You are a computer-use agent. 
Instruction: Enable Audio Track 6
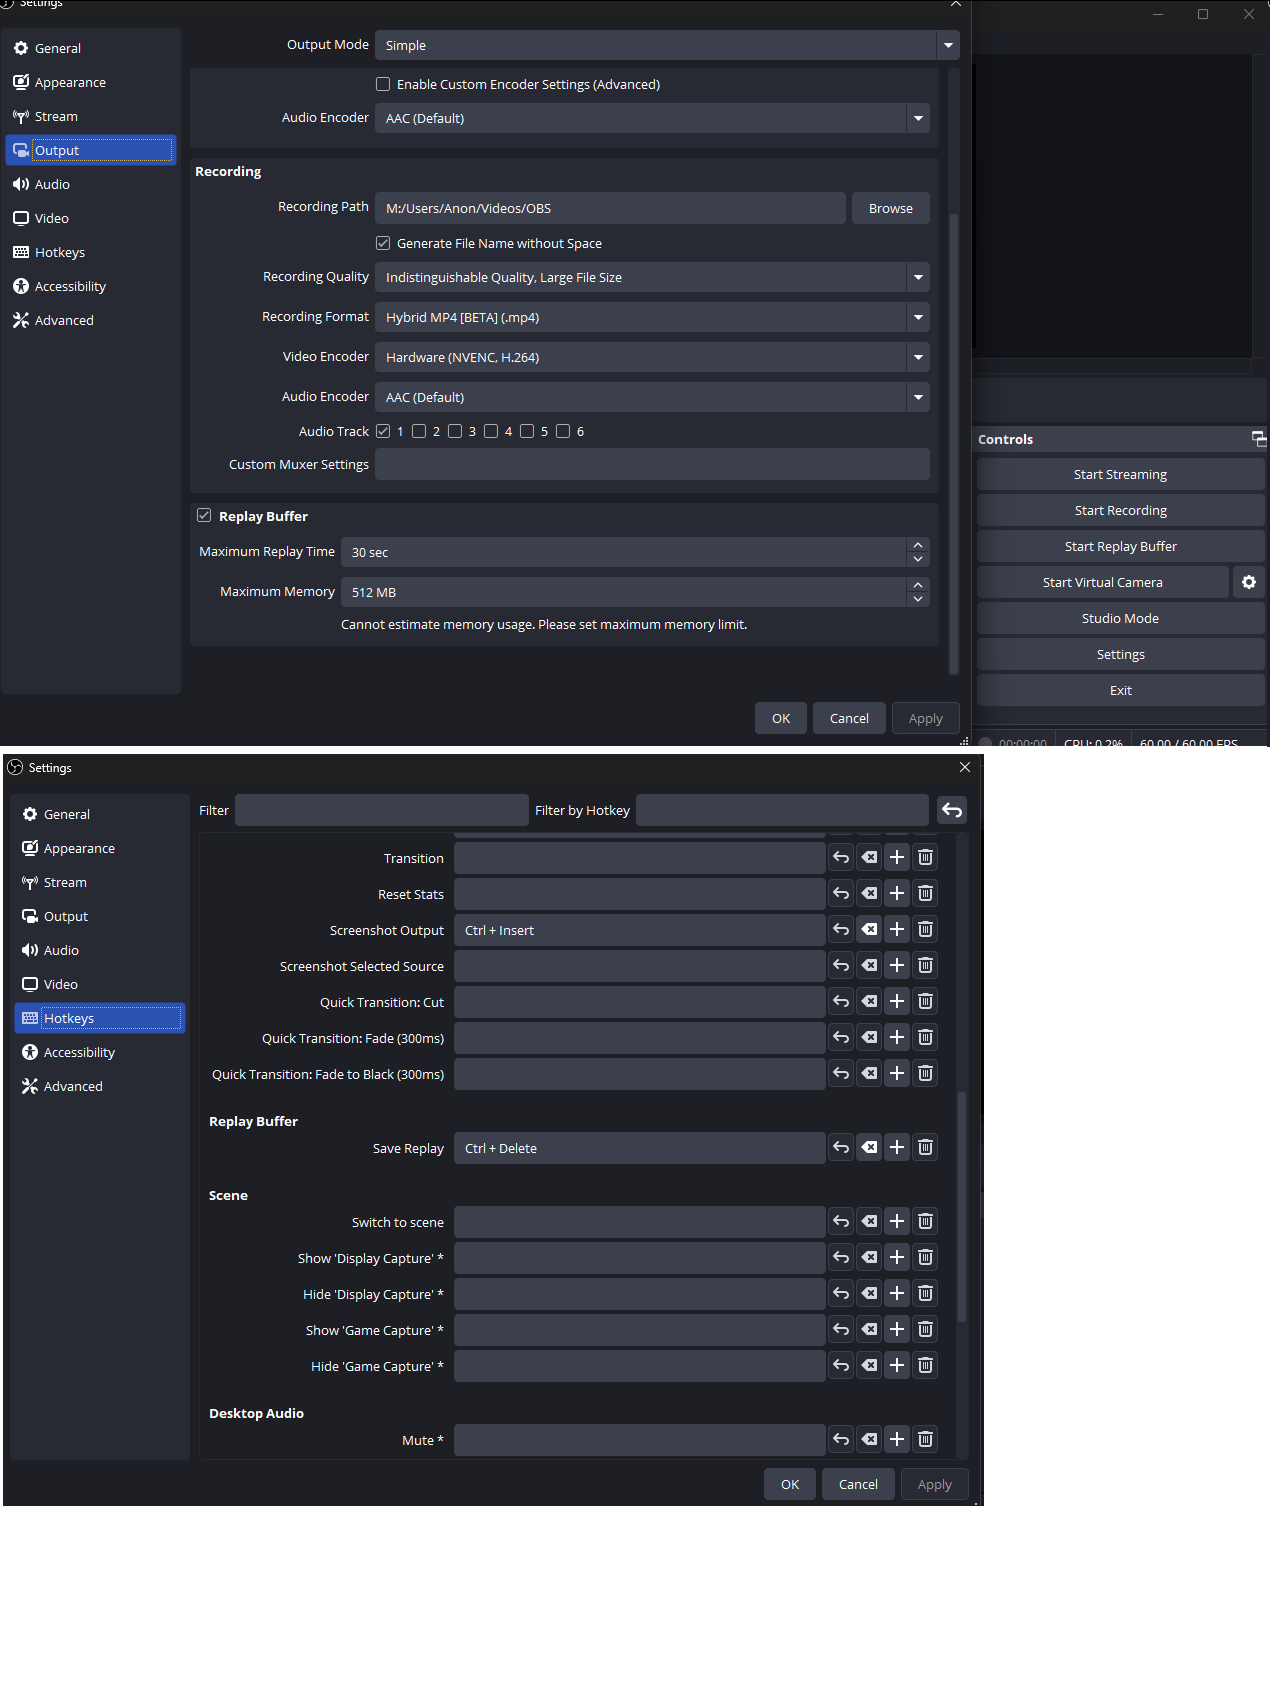click(563, 431)
